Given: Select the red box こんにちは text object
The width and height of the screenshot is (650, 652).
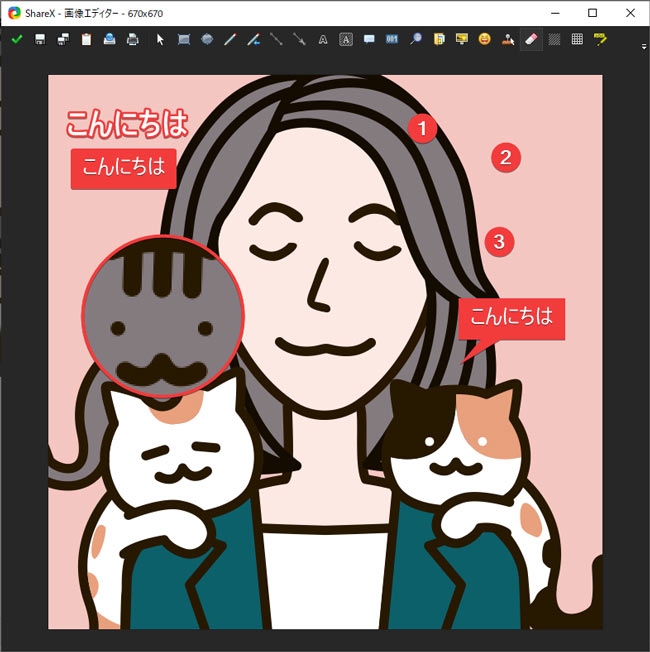Looking at the screenshot, I should pyautogui.click(x=124, y=169).
